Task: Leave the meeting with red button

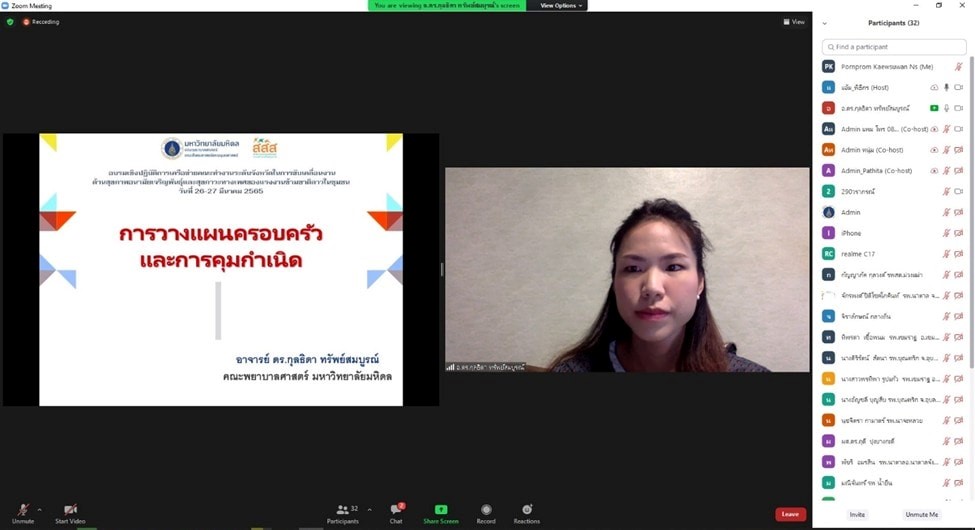Action: point(790,514)
